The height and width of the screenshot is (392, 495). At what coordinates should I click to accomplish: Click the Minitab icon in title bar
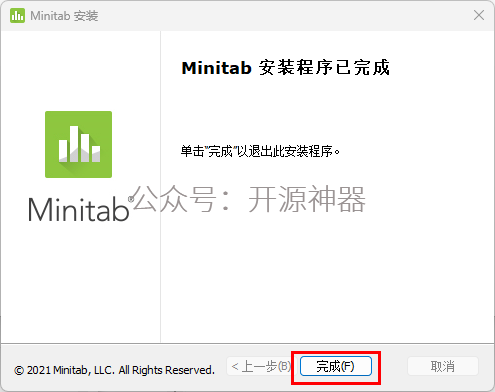coord(17,16)
